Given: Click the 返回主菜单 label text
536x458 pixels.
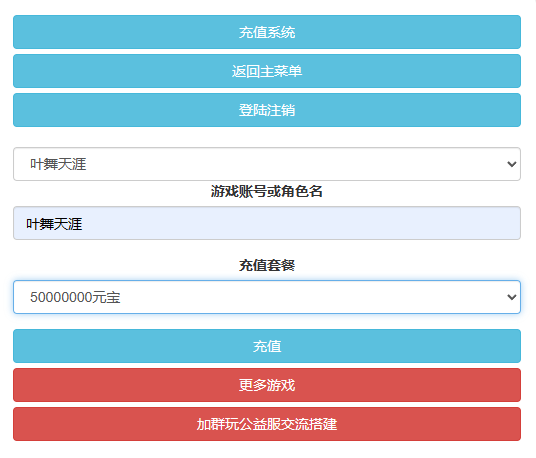Looking at the screenshot, I should (267, 71).
